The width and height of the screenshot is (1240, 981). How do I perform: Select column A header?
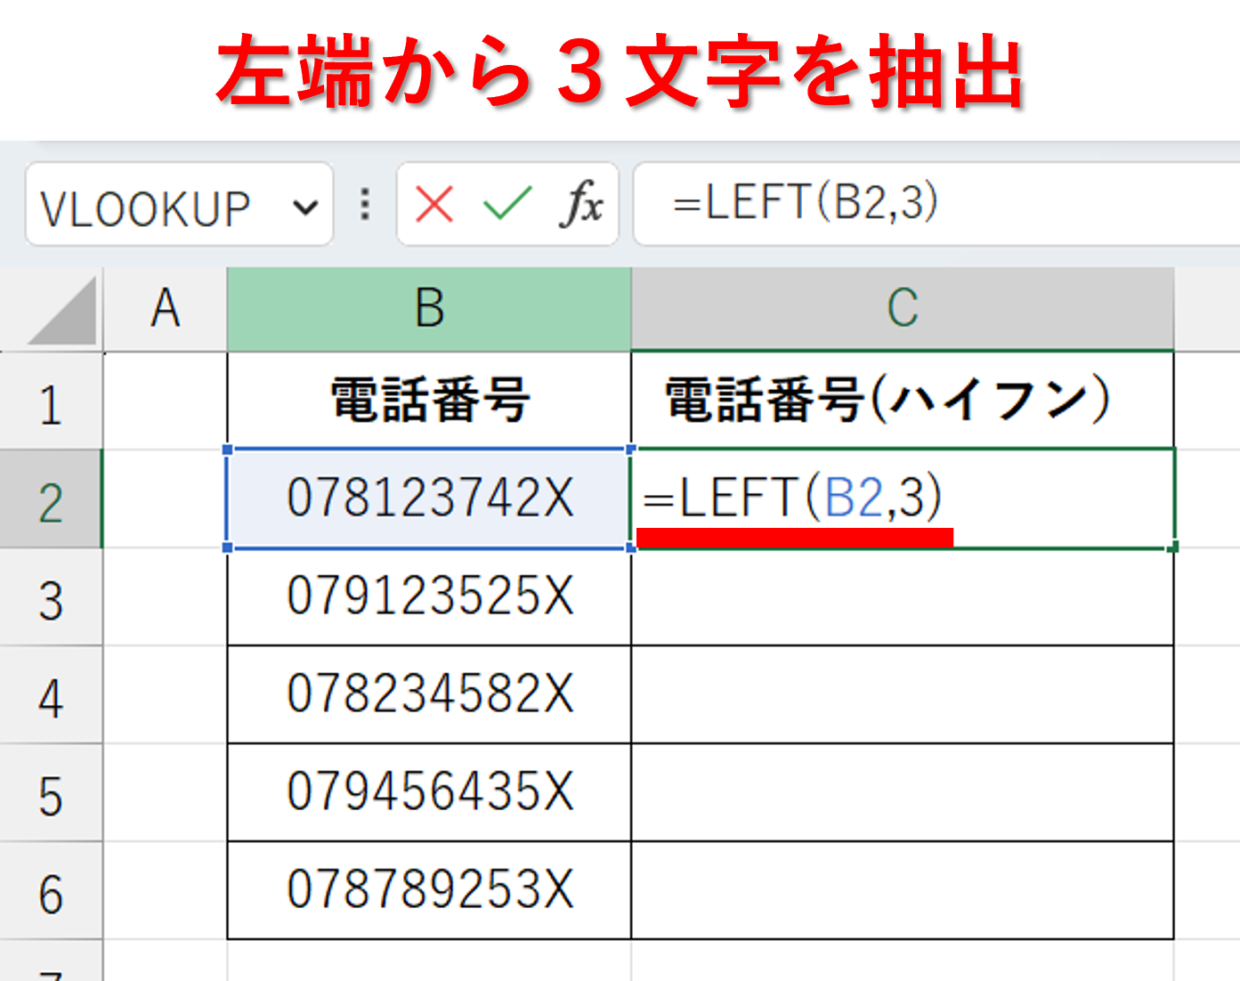click(x=166, y=308)
